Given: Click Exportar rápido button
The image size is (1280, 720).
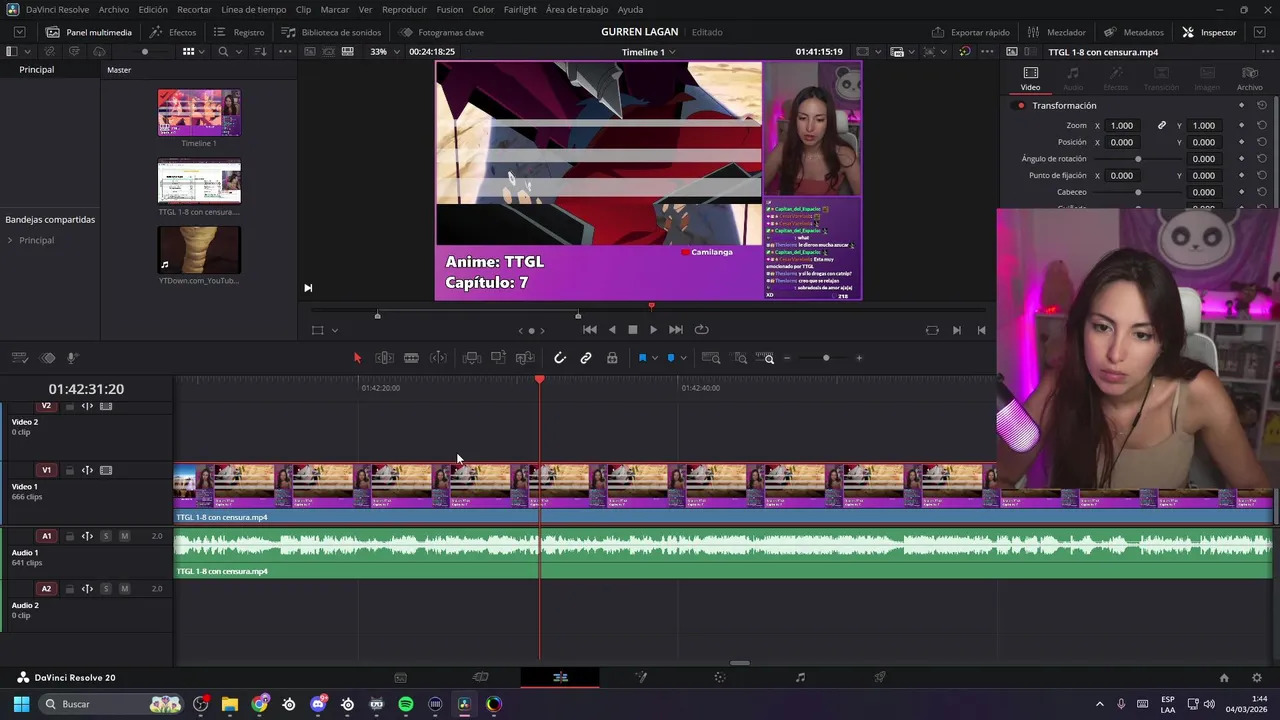Looking at the screenshot, I should click(x=970, y=32).
